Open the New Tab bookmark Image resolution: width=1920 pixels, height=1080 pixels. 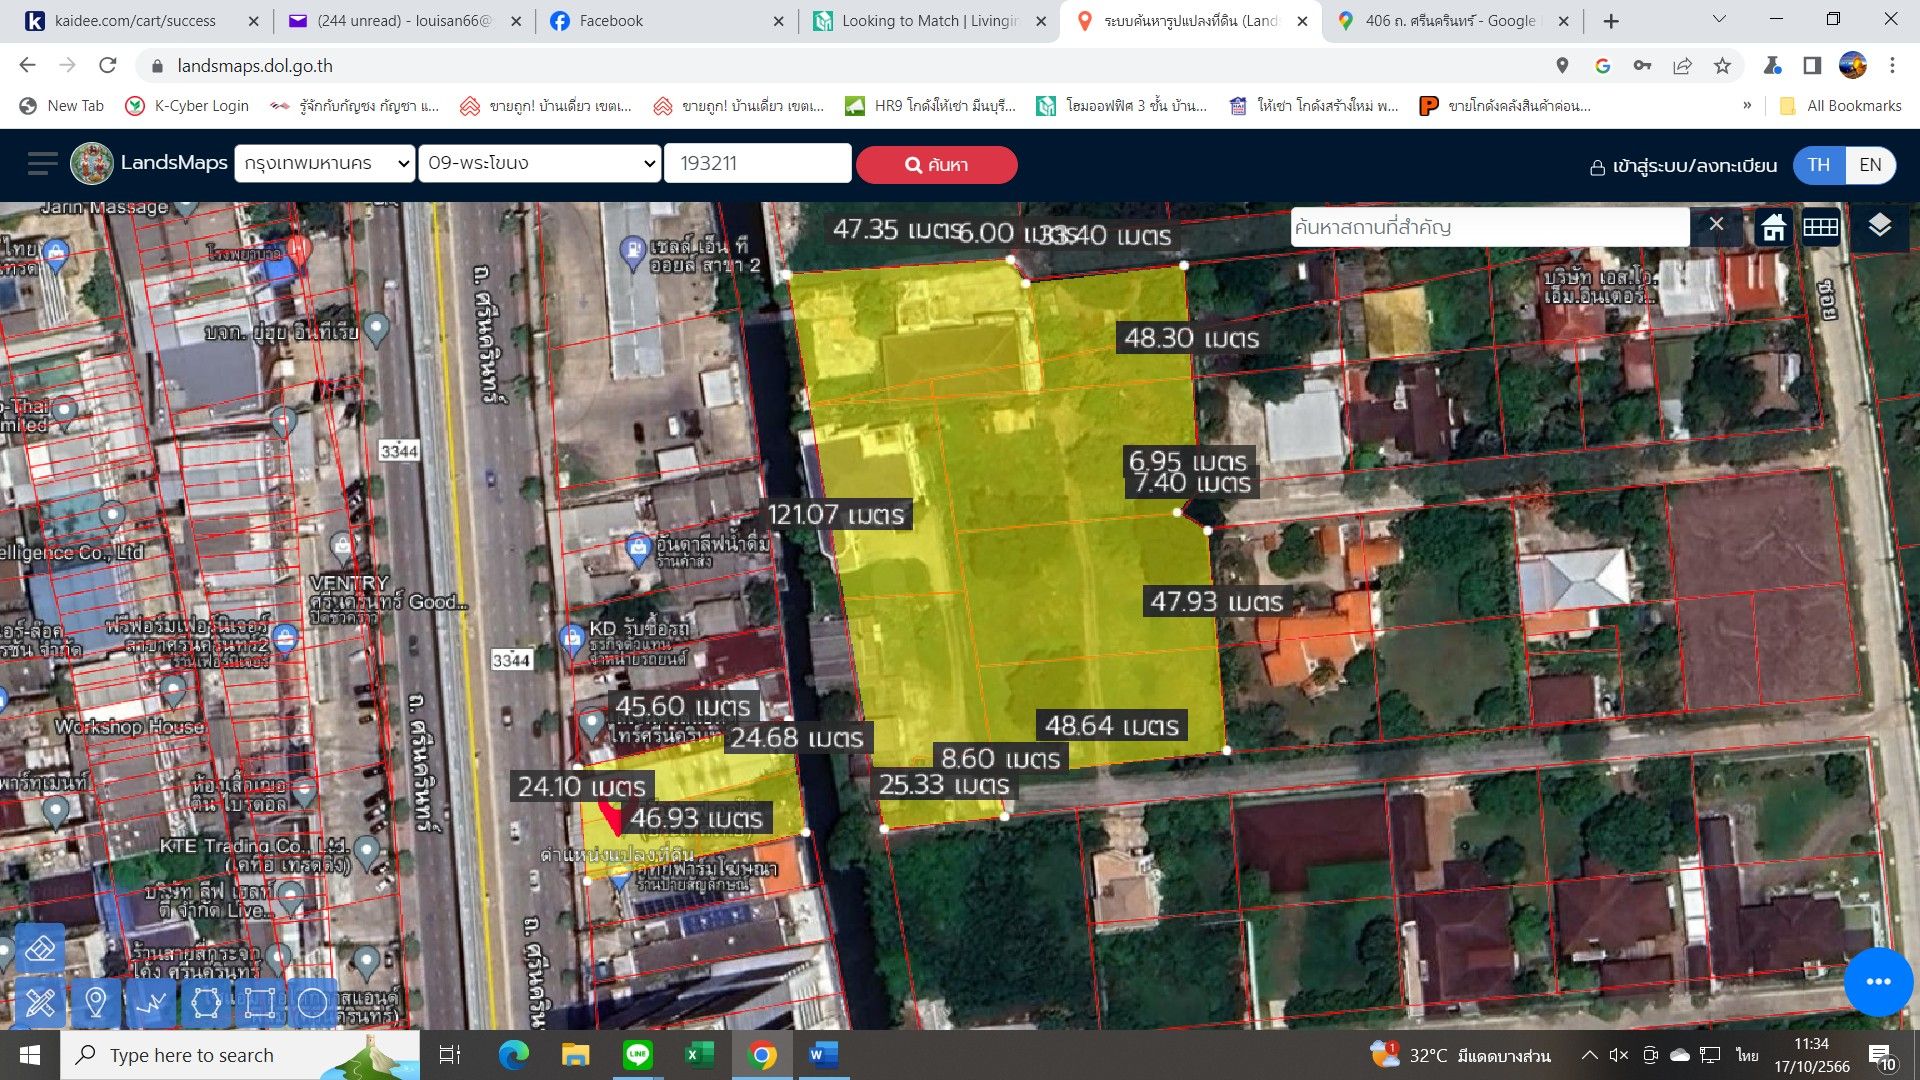(x=62, y=105)
